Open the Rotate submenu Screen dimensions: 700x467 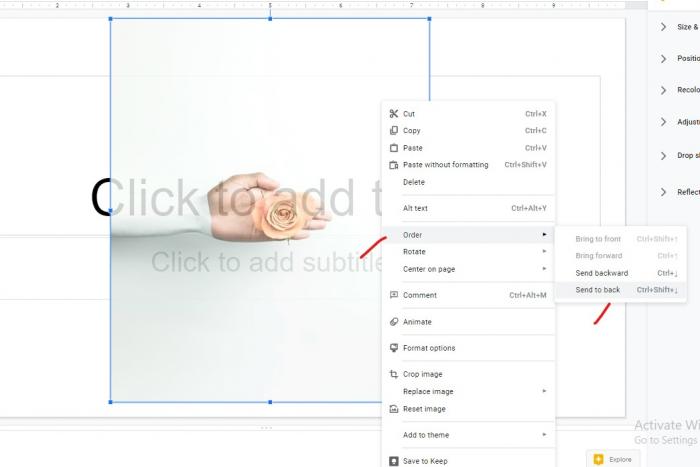468,251
